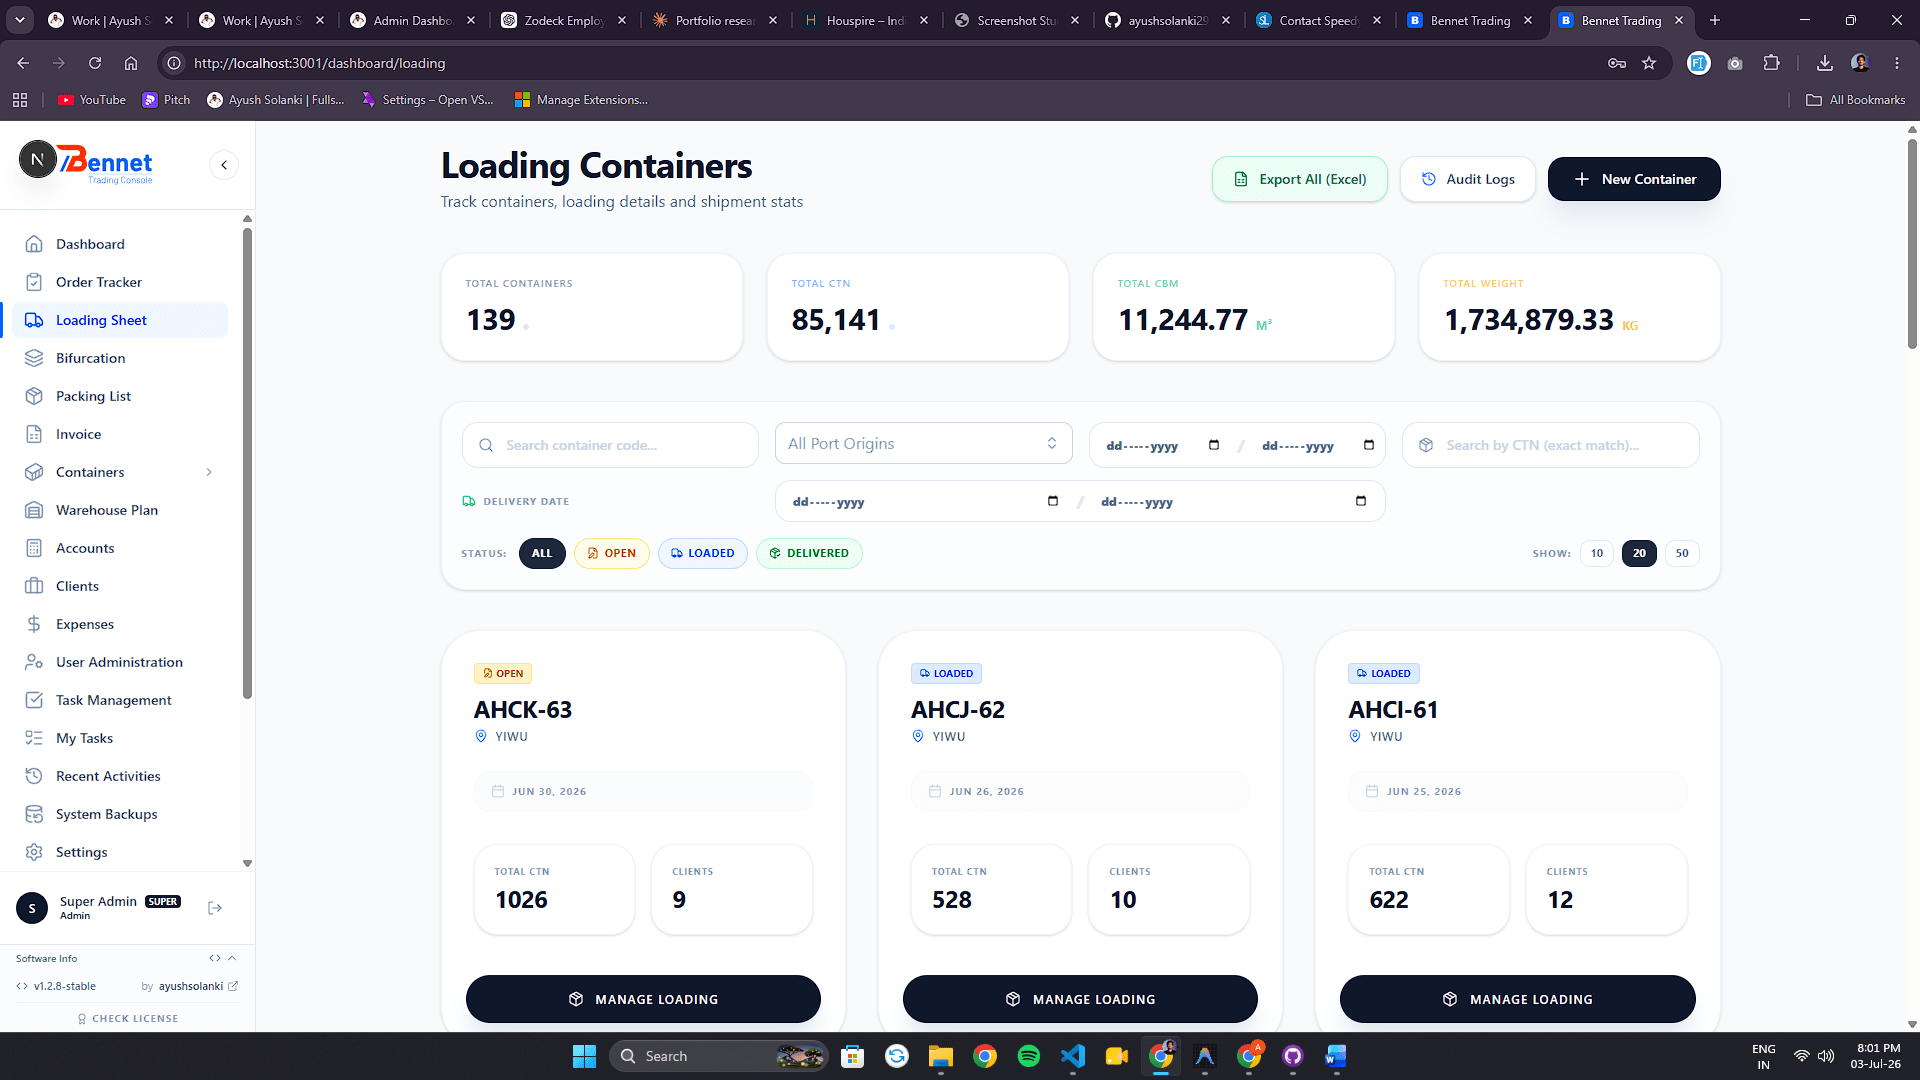1920x1080 pixels.
Task: Focus the Search container code field
Action: [610, 445]
